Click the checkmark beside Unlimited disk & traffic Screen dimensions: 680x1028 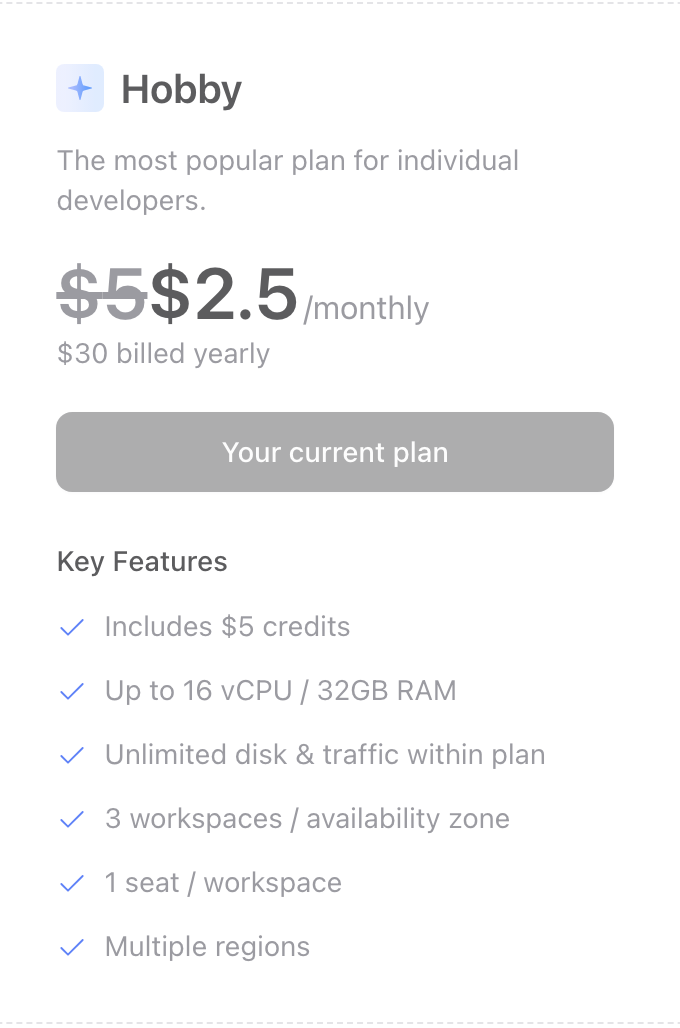tap(71, 755)
